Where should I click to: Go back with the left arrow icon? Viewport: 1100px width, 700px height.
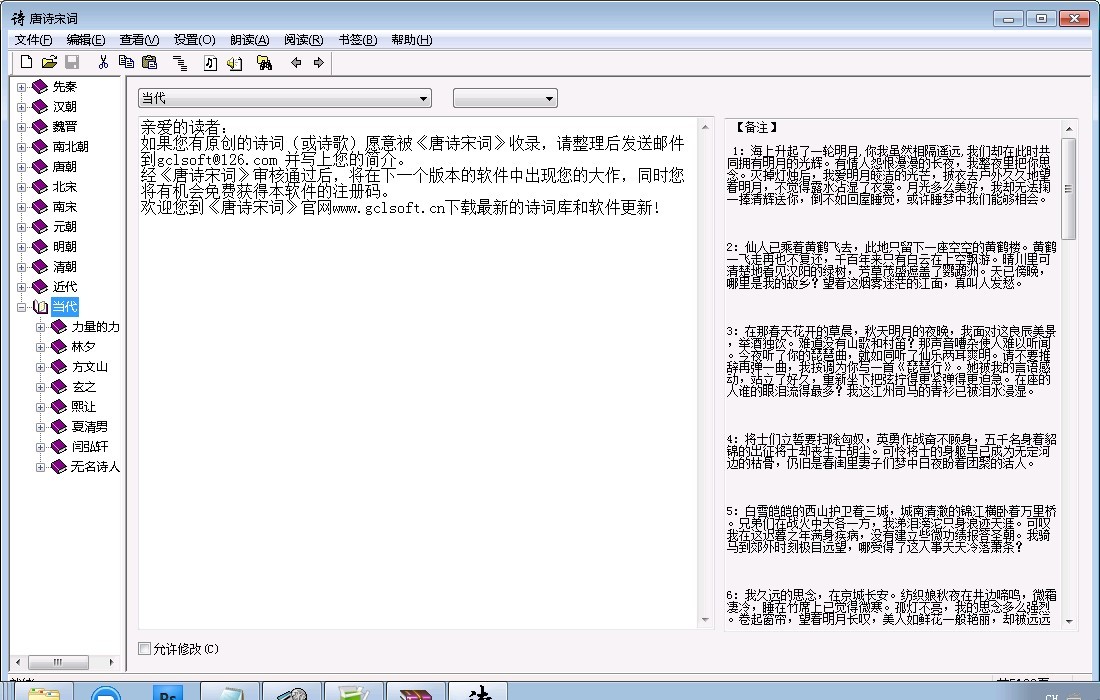point(296,63)
